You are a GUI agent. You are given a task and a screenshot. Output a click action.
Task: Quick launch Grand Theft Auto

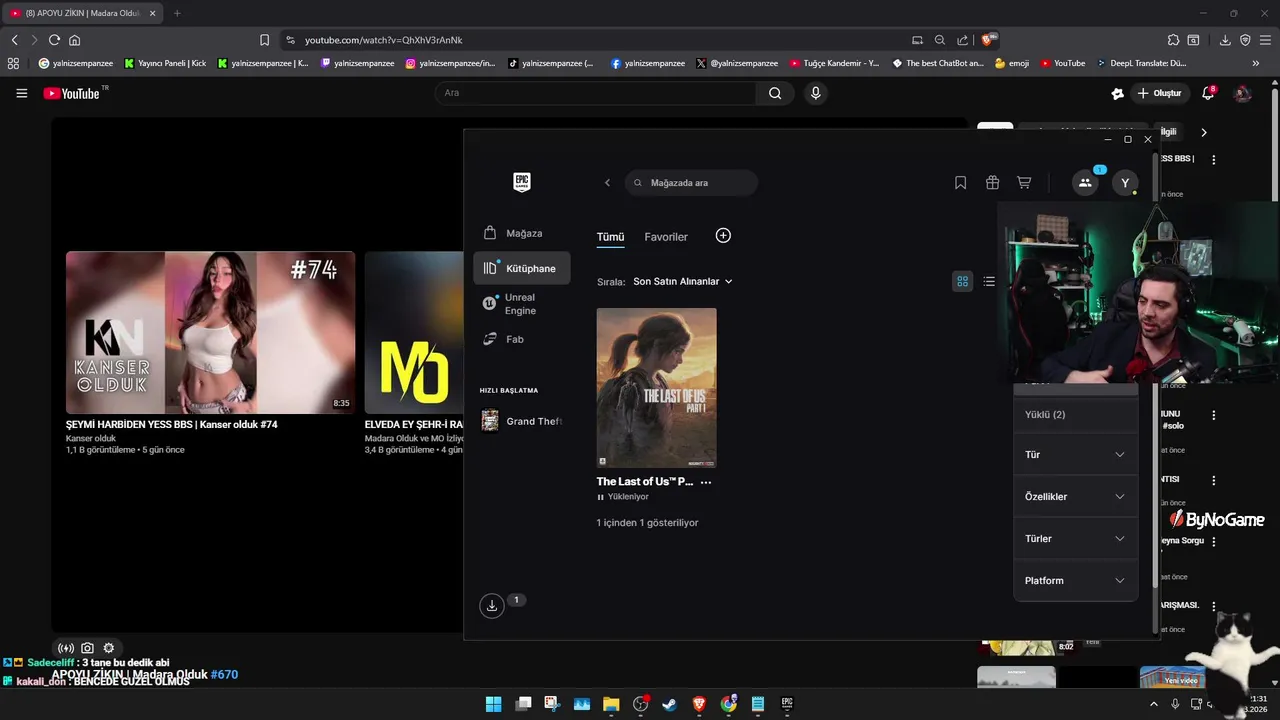(522, 421)
